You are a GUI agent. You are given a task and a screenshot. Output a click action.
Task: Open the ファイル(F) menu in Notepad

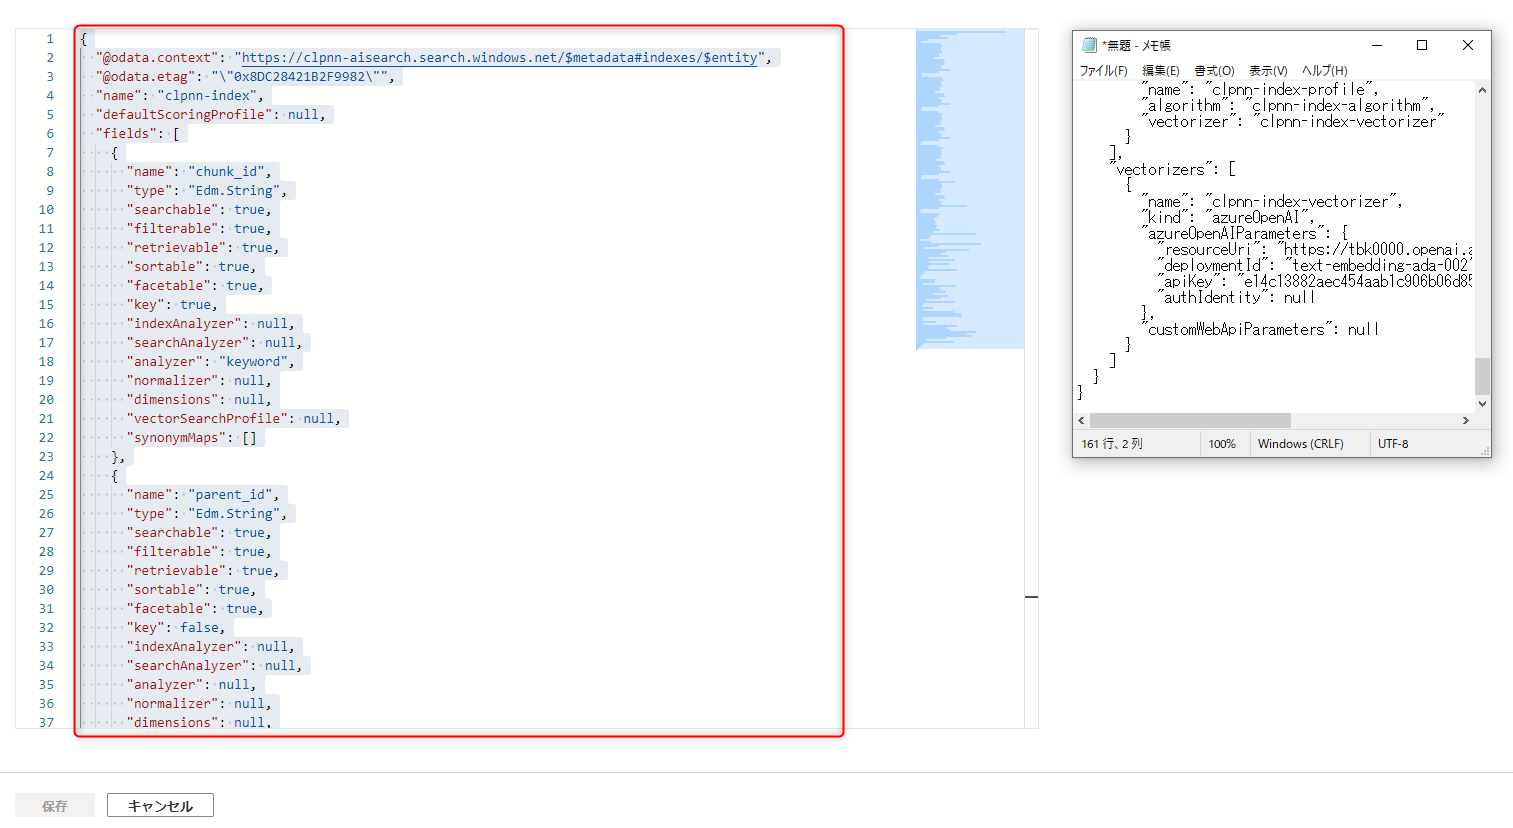point(1103,71)
